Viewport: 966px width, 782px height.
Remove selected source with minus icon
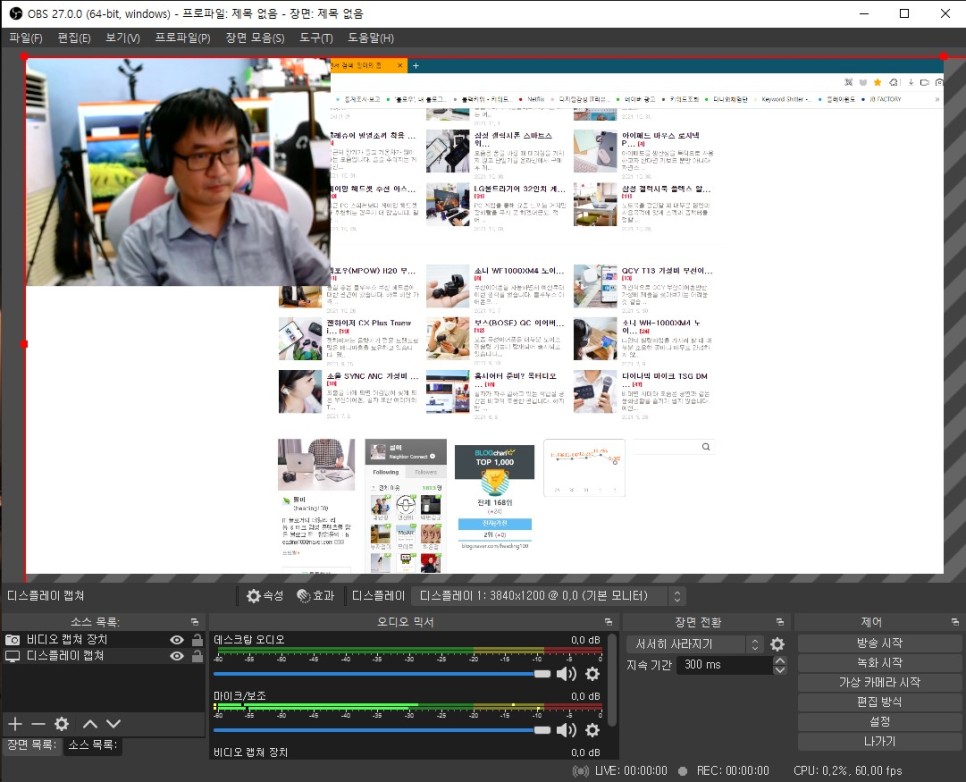pos(38,723)
